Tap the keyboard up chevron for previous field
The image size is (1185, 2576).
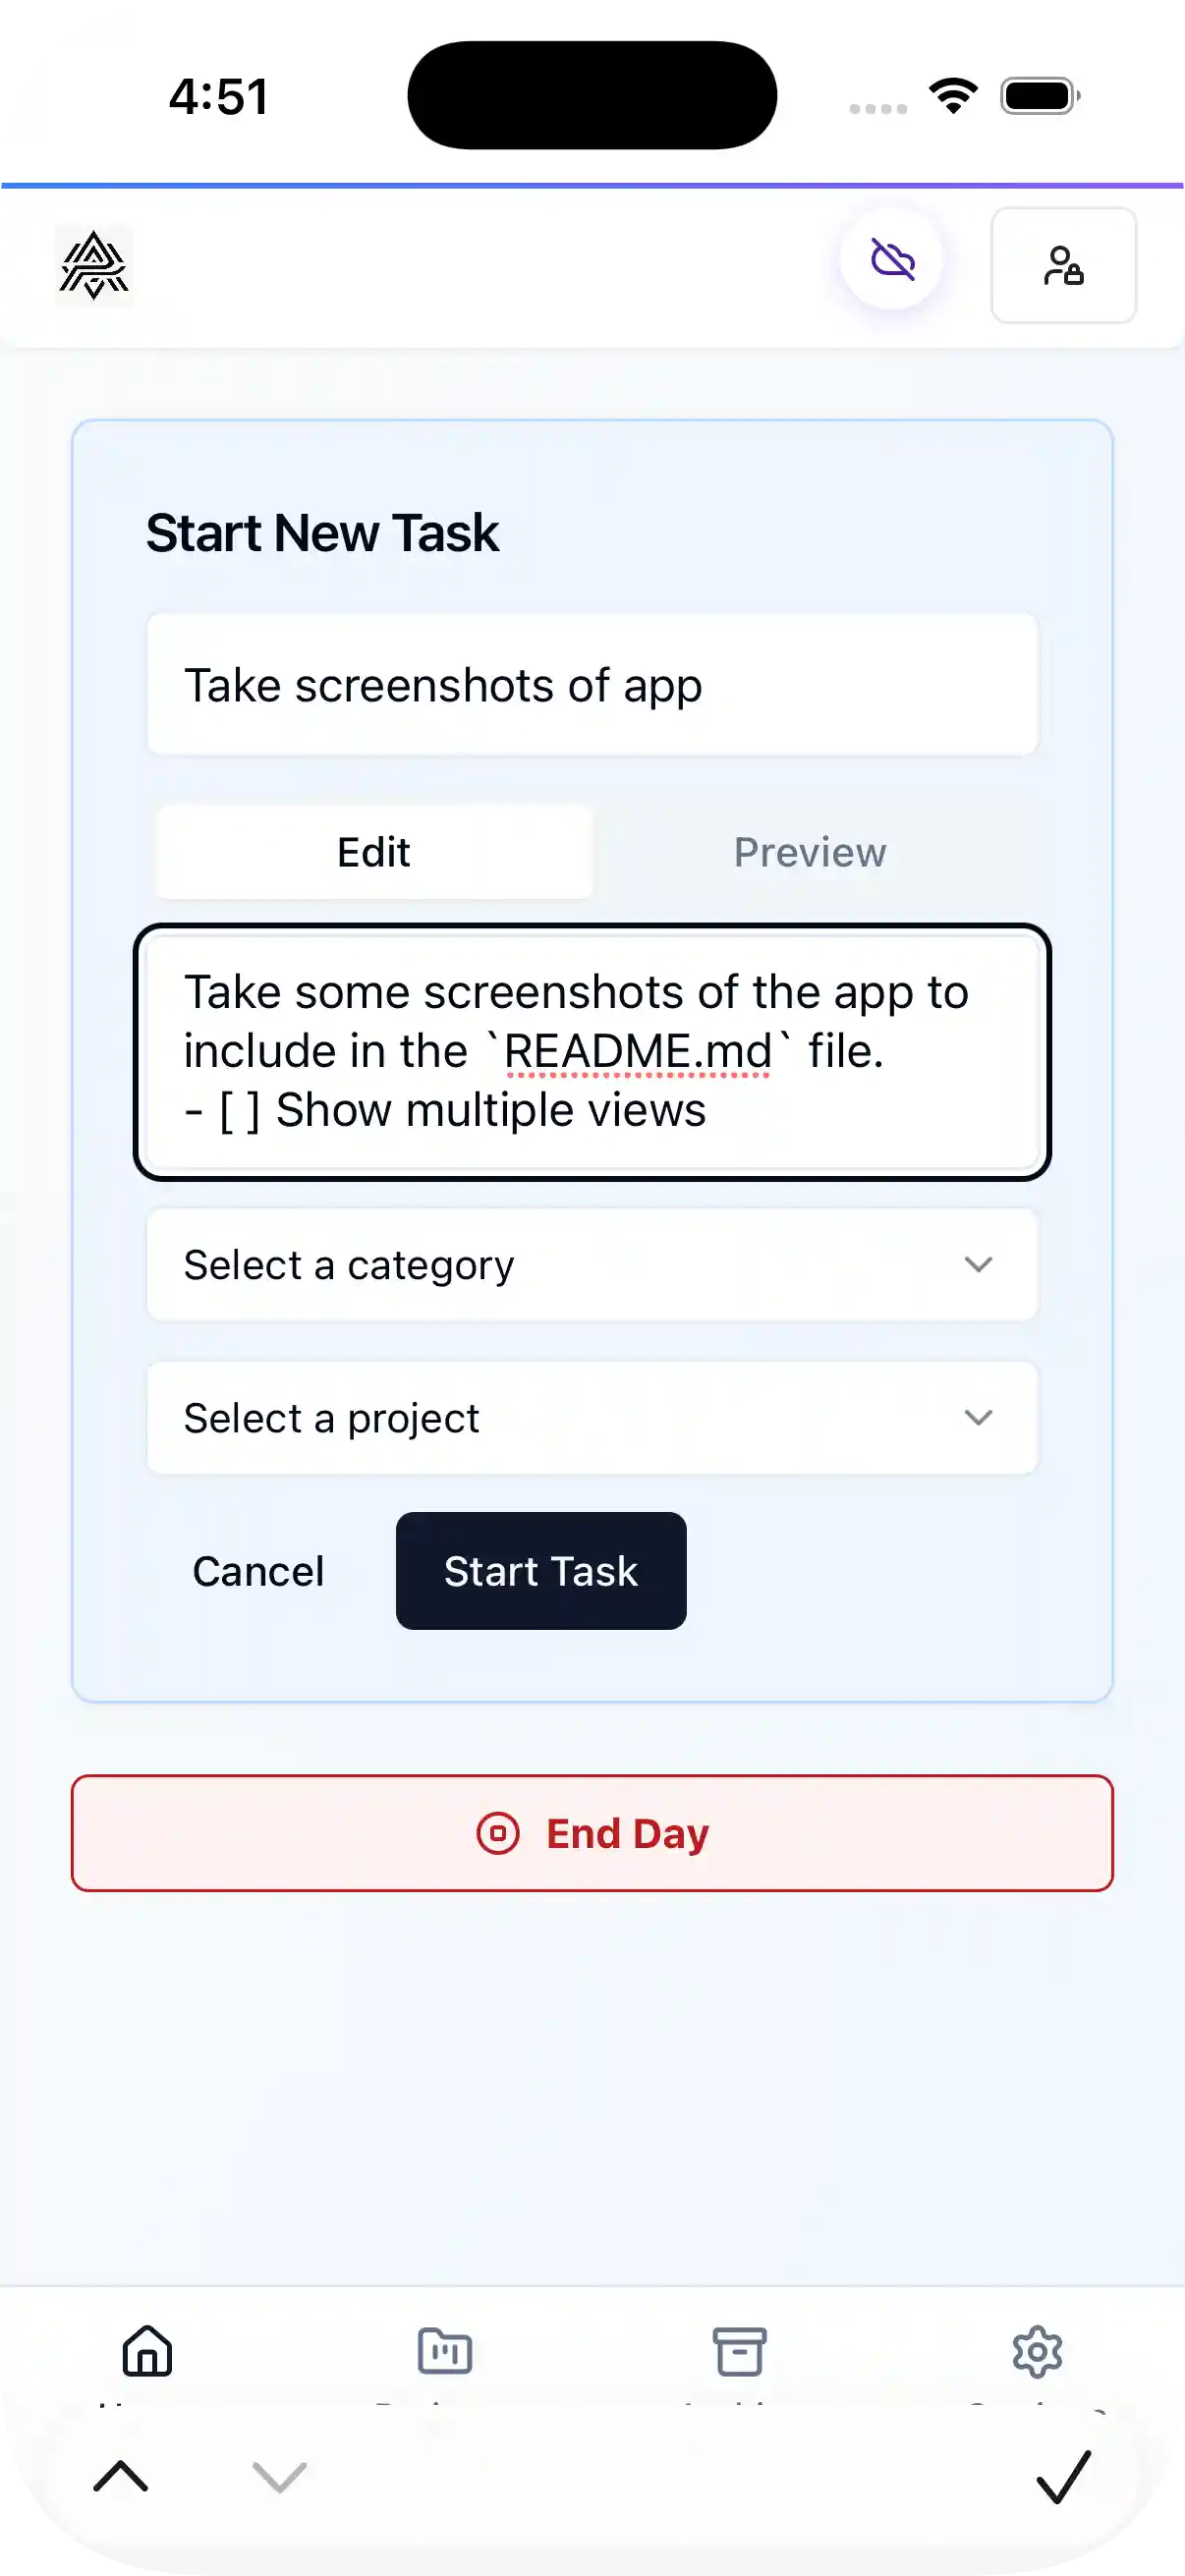(x=121, y=2476)
